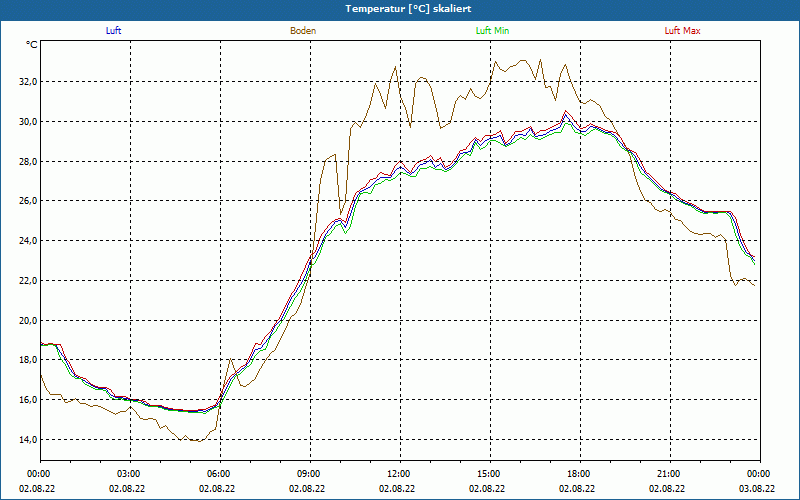
Task: Click the 18,0 y-axis value
Action: [28, 360]
